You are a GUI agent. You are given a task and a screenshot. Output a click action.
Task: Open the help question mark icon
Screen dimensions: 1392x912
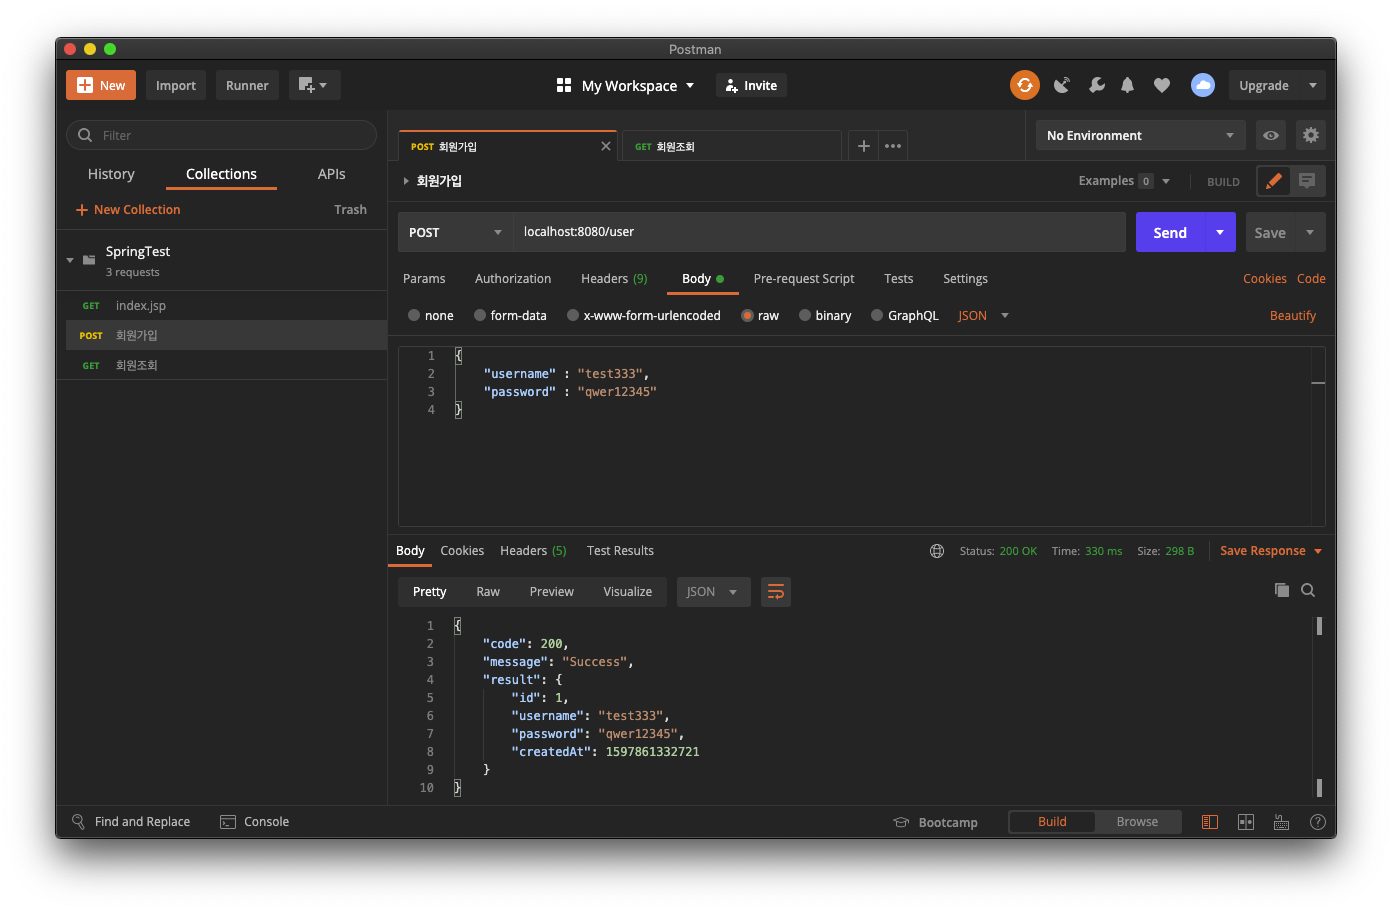point(1318,822)
